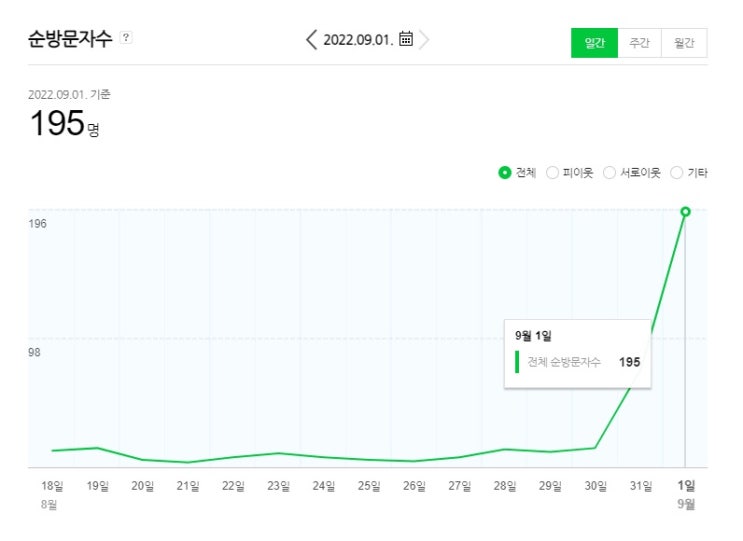This screenshot has height=541, width=743.
Task: Click the 195 명 visitor count
Action: 64,123
